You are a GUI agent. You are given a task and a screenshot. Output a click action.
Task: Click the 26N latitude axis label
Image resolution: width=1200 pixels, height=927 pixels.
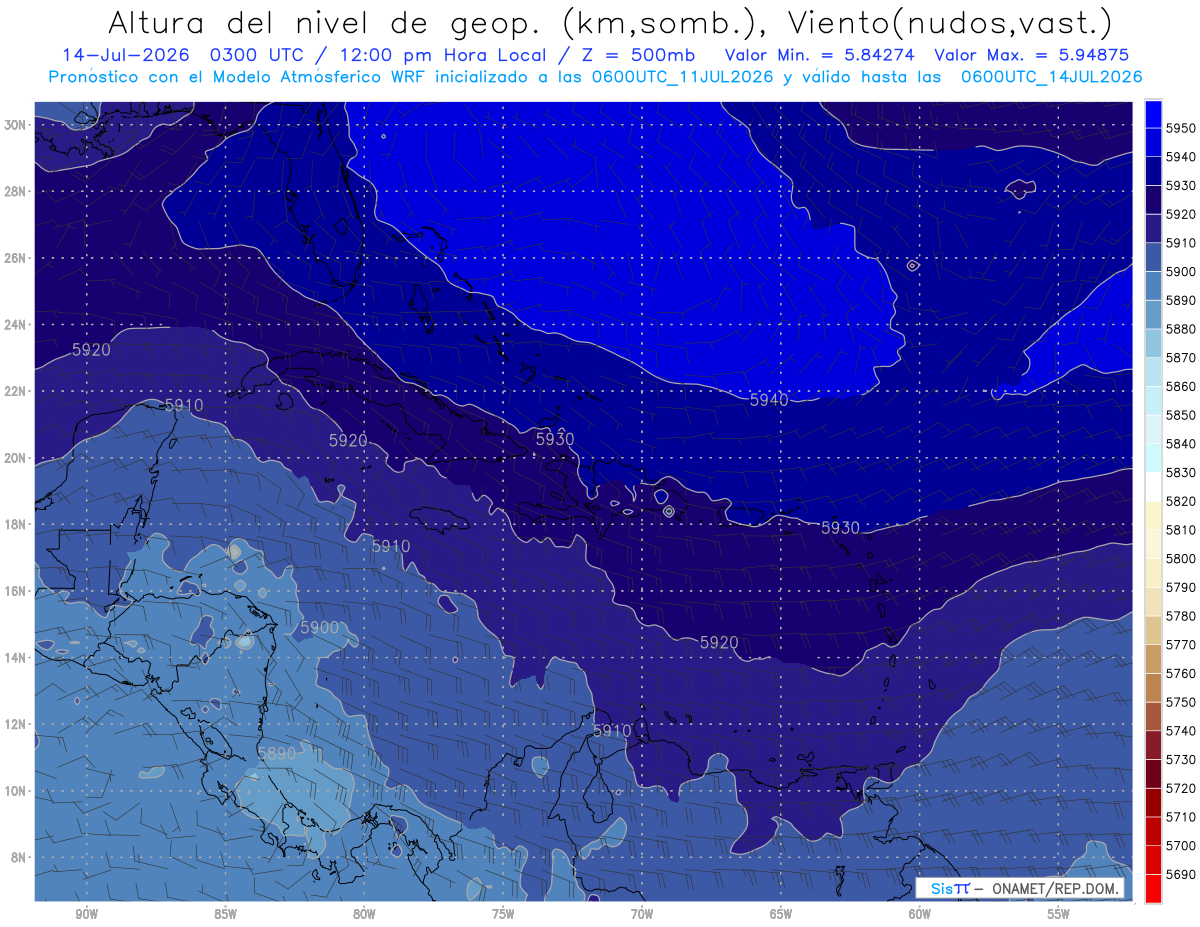(x=15, y=258)
